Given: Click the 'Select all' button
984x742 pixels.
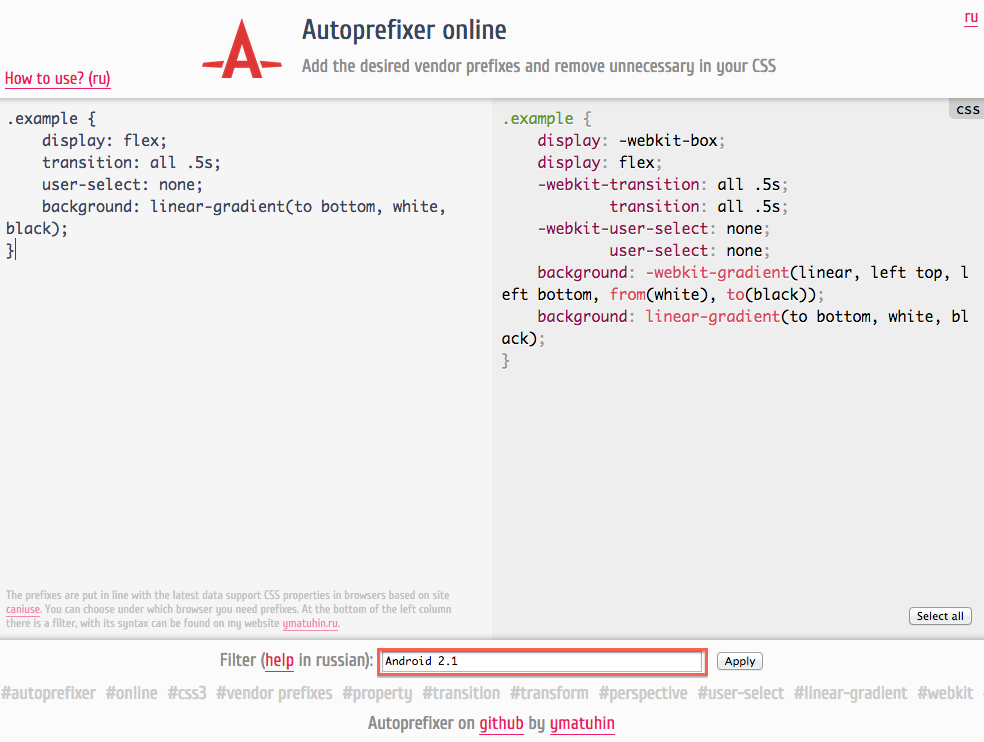Looking at the screenshot, I should point(939,616).
